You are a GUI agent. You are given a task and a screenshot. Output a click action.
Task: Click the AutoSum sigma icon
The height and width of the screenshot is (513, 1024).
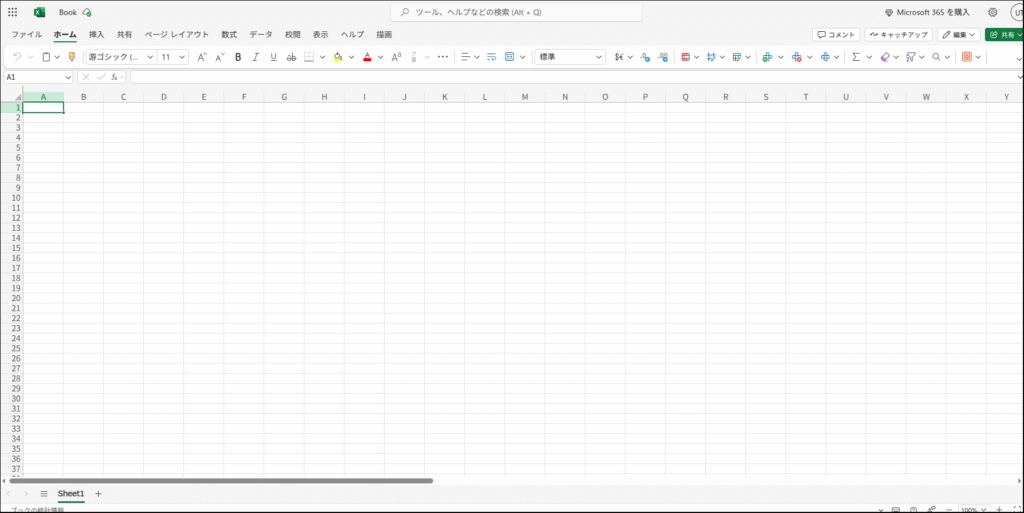pos(856,57)
